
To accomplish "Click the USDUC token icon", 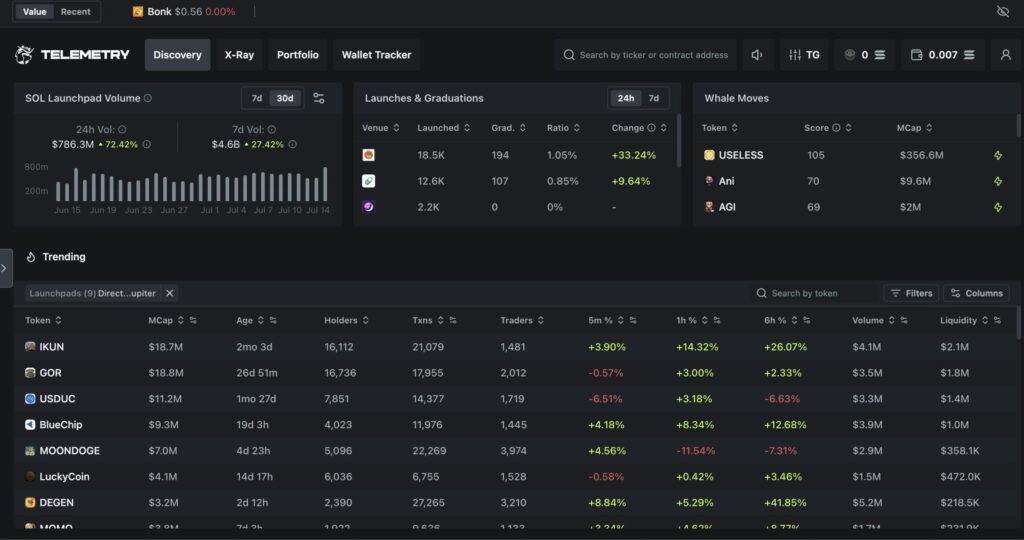I will click(30, 398).
